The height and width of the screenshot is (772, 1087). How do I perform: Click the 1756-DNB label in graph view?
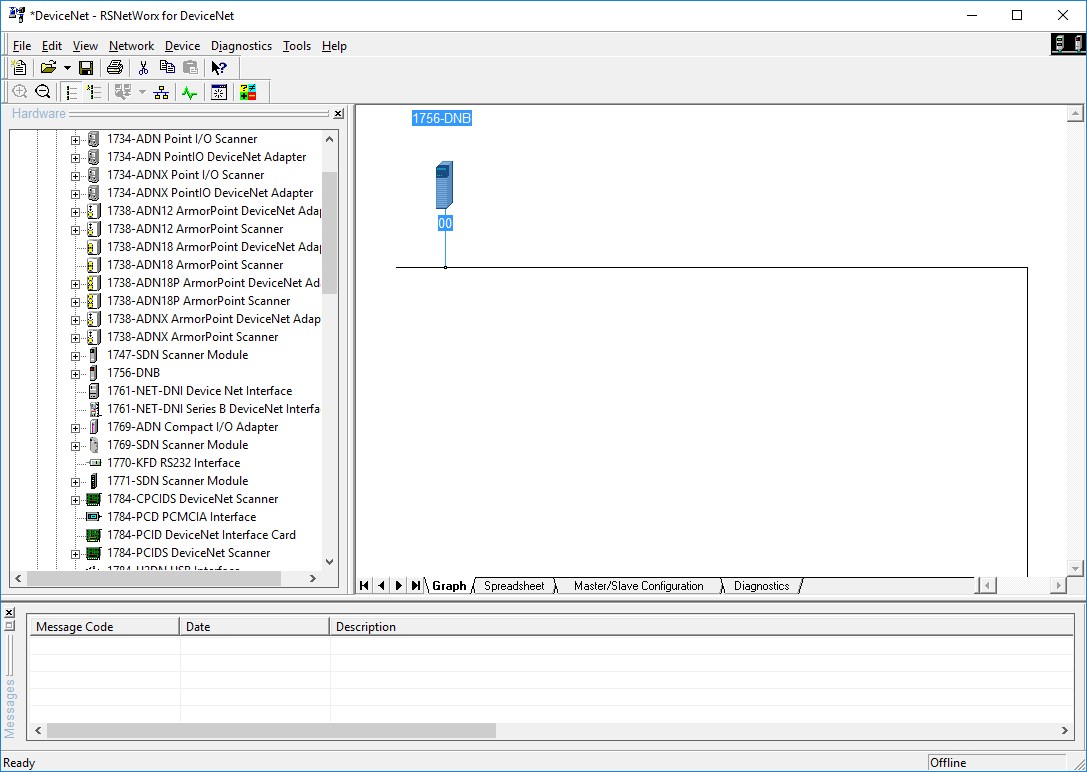[x=442, y=119]
